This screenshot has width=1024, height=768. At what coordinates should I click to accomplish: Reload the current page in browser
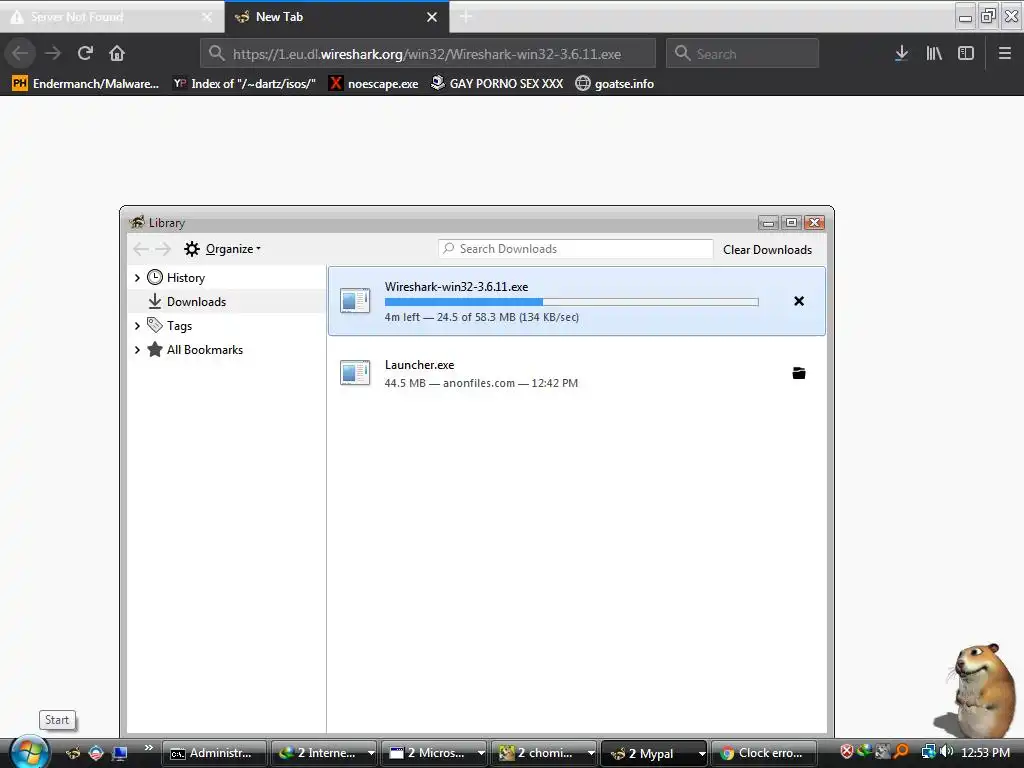tap(85, 53)
